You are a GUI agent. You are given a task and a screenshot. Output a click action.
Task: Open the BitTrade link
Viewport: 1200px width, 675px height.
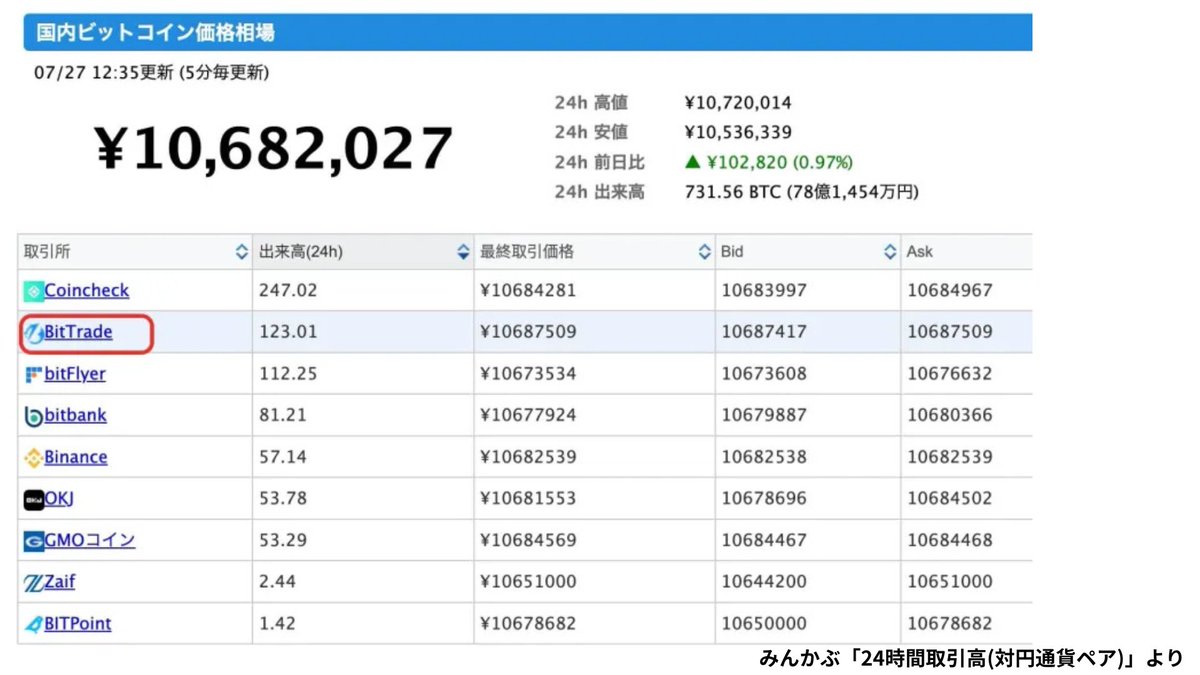78,332
